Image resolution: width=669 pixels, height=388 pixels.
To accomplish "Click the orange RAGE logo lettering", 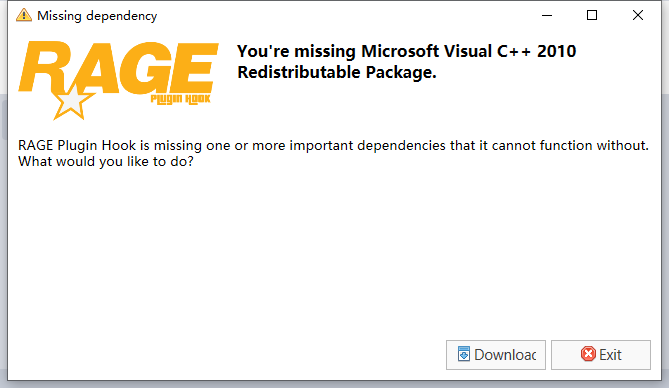I will tap(118, 68).
